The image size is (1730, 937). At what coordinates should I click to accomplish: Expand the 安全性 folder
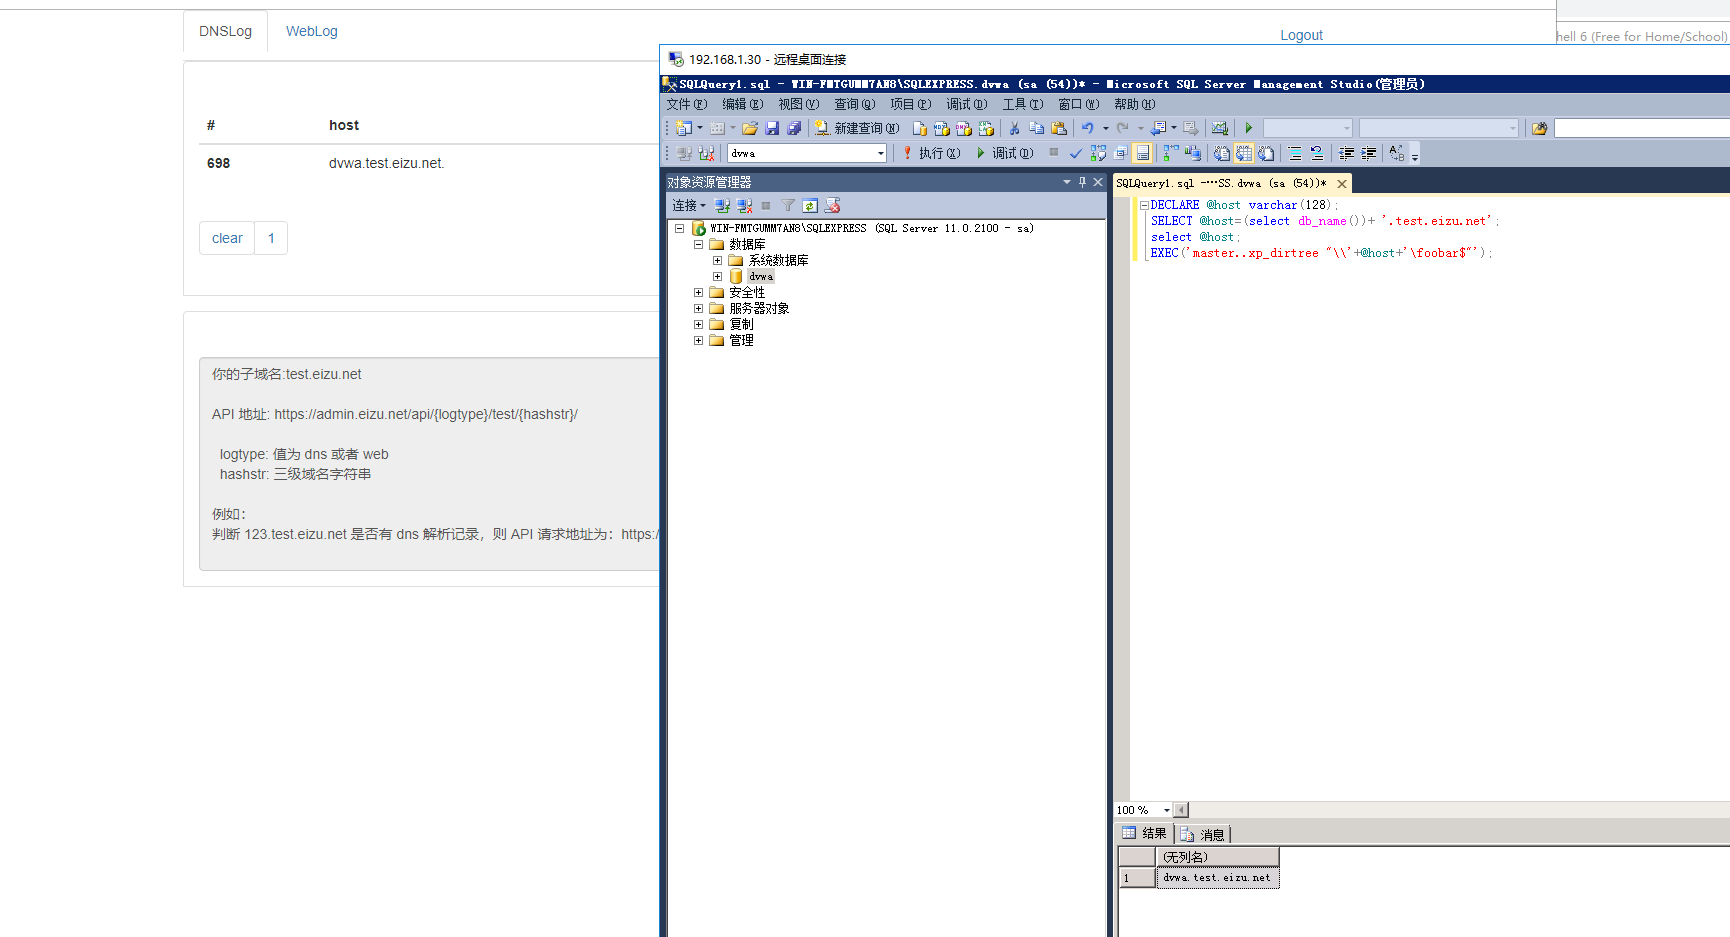pos(698,292)
